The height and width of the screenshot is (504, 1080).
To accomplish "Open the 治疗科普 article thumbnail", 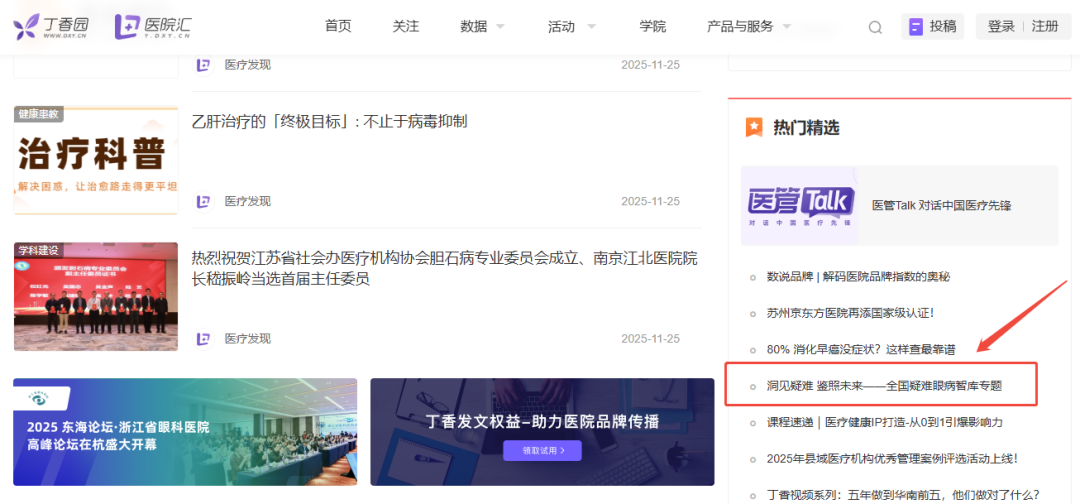I will coord(96,160).
